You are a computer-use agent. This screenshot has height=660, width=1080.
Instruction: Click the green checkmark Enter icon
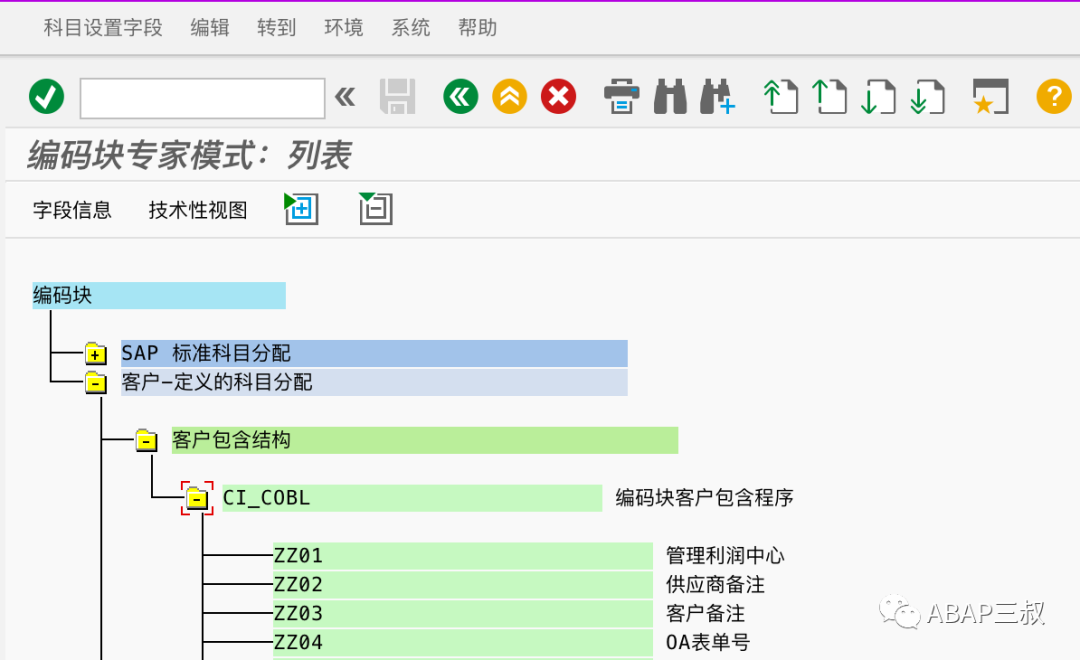pyautogui.click(x=46, y=96)
